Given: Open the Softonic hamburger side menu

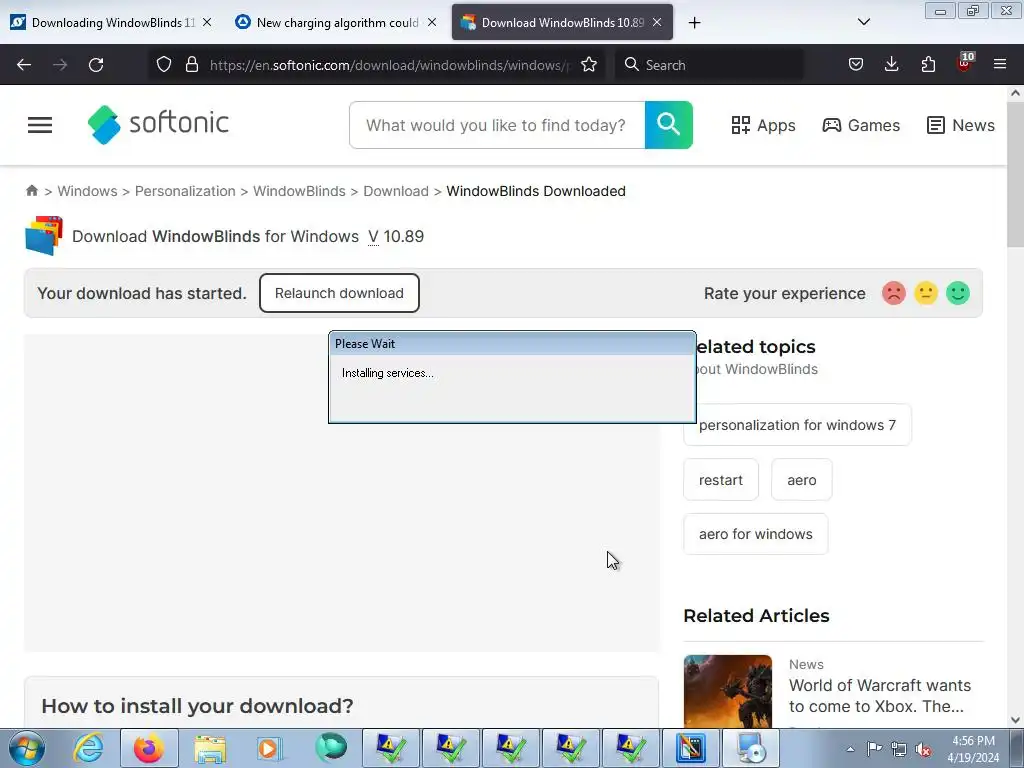Looking at the screenshot, I should [40, 125].
